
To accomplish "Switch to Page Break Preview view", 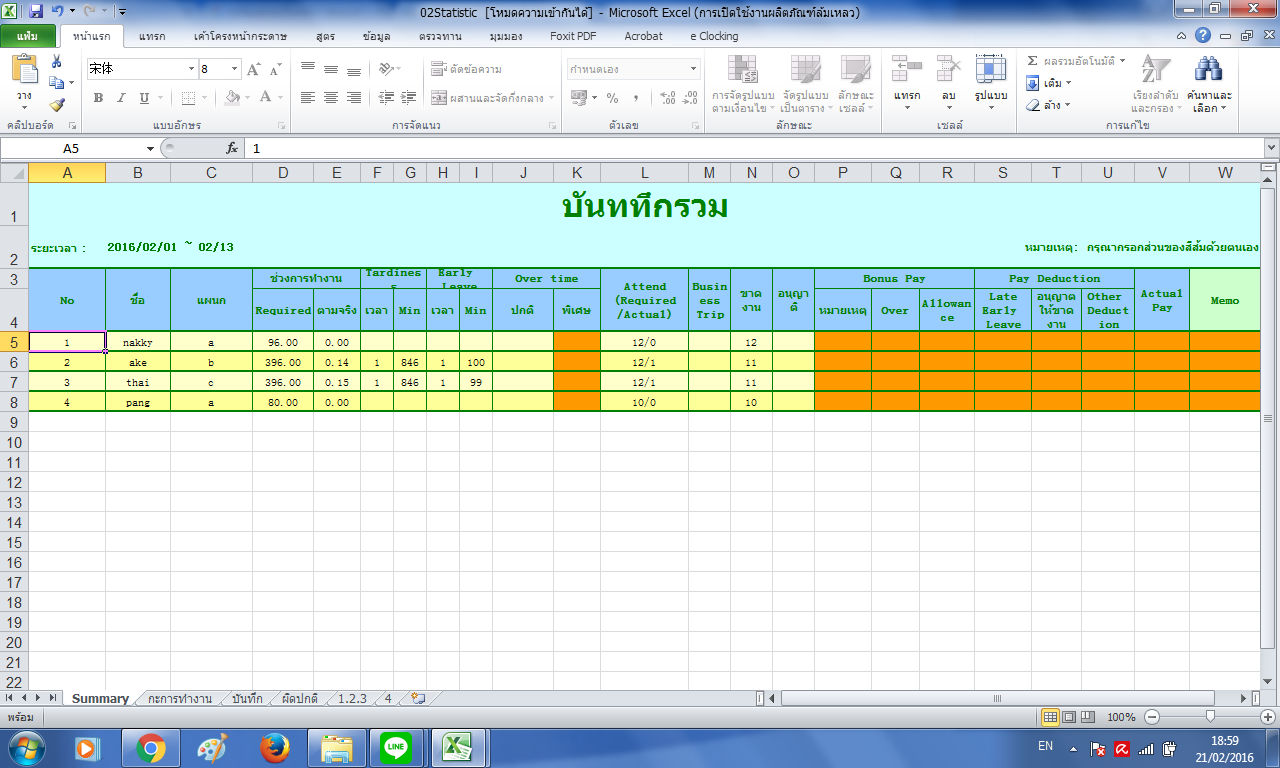I will 1087,717.
